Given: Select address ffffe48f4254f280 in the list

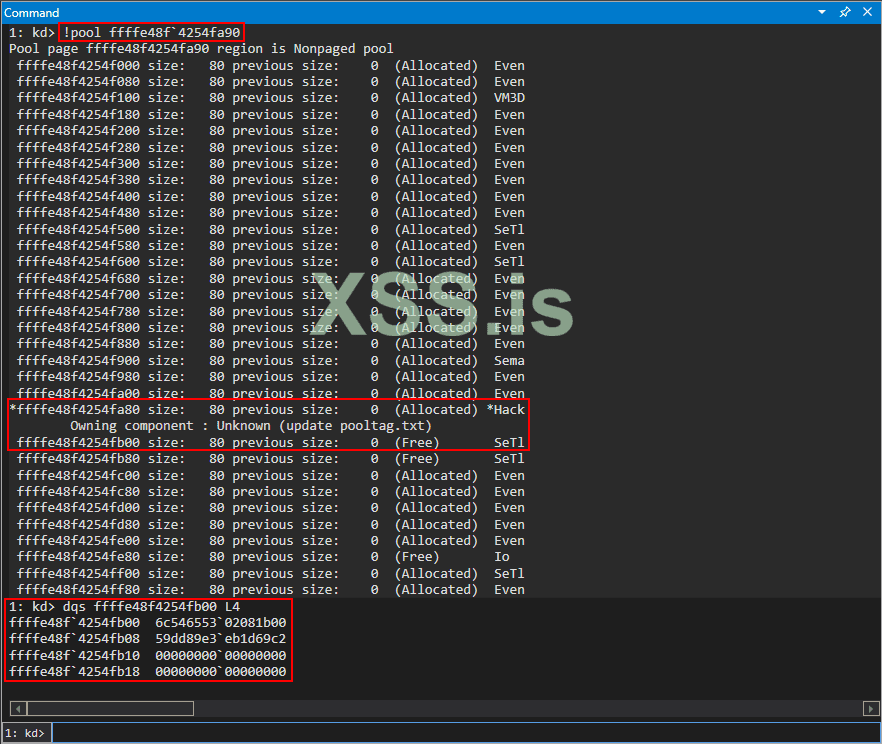Looking at the screenshot, I should point(78,147).
